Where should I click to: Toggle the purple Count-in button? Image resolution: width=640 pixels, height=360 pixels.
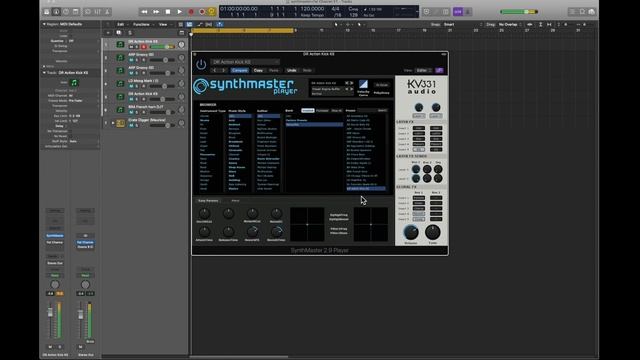[458, 12]
